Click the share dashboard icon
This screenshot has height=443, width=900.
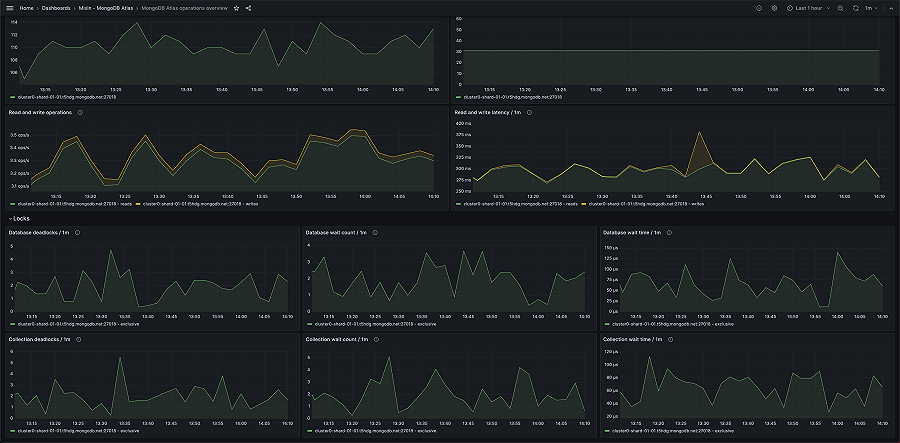[248, 8]
